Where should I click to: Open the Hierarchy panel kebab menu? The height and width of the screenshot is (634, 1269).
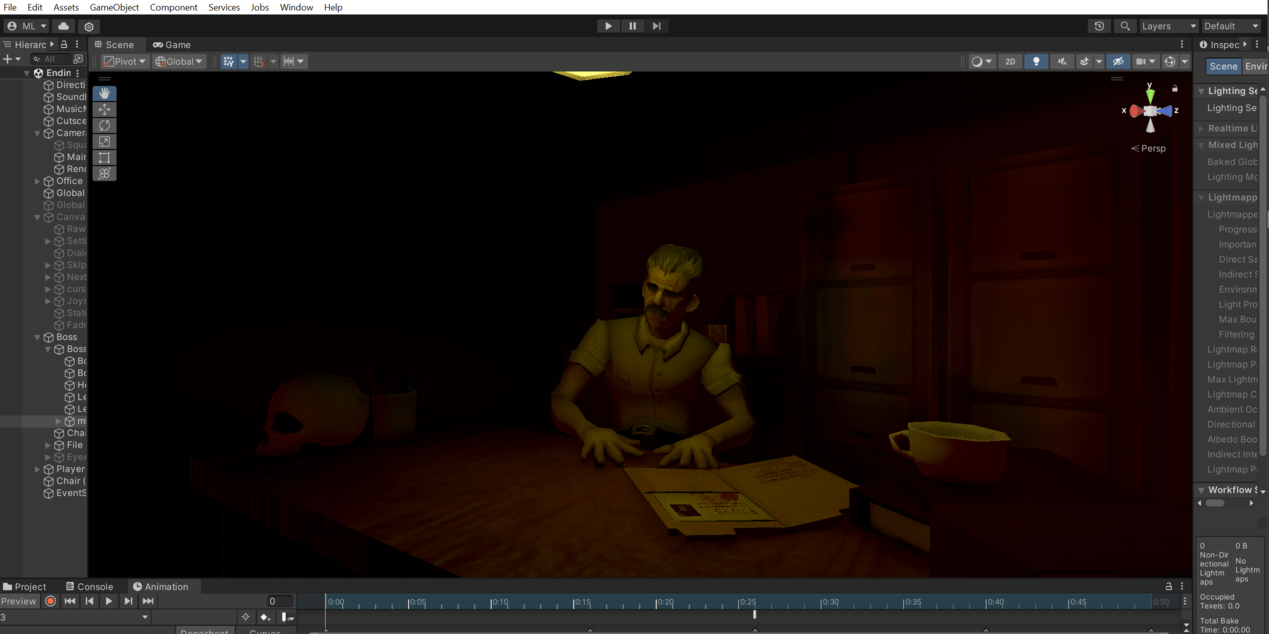pyautogui.click(x=77, y=44)
